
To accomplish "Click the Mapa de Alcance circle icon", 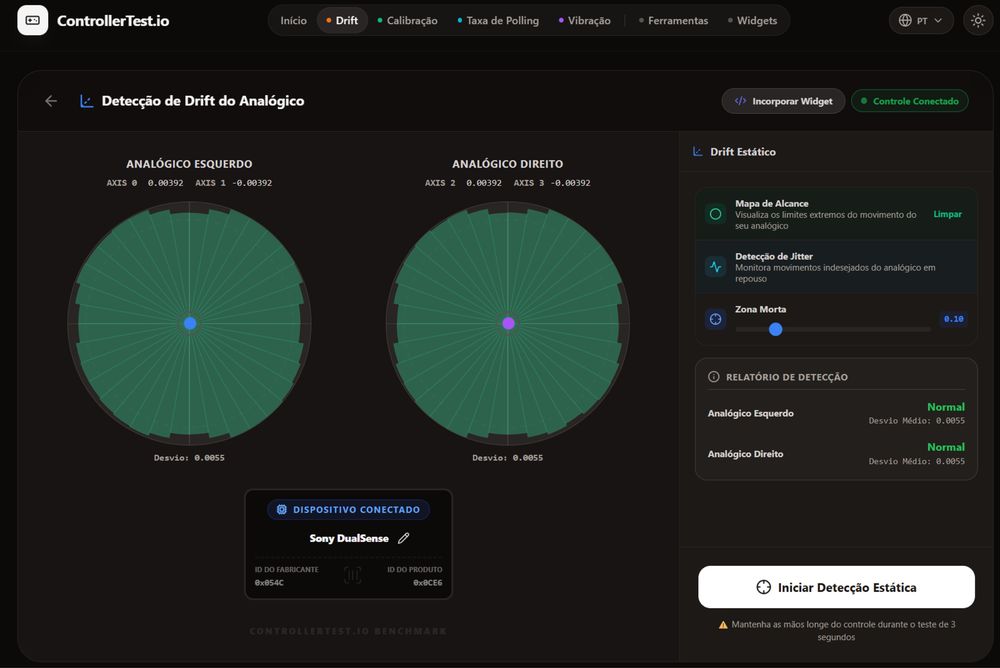I will (x=716, y=214).
